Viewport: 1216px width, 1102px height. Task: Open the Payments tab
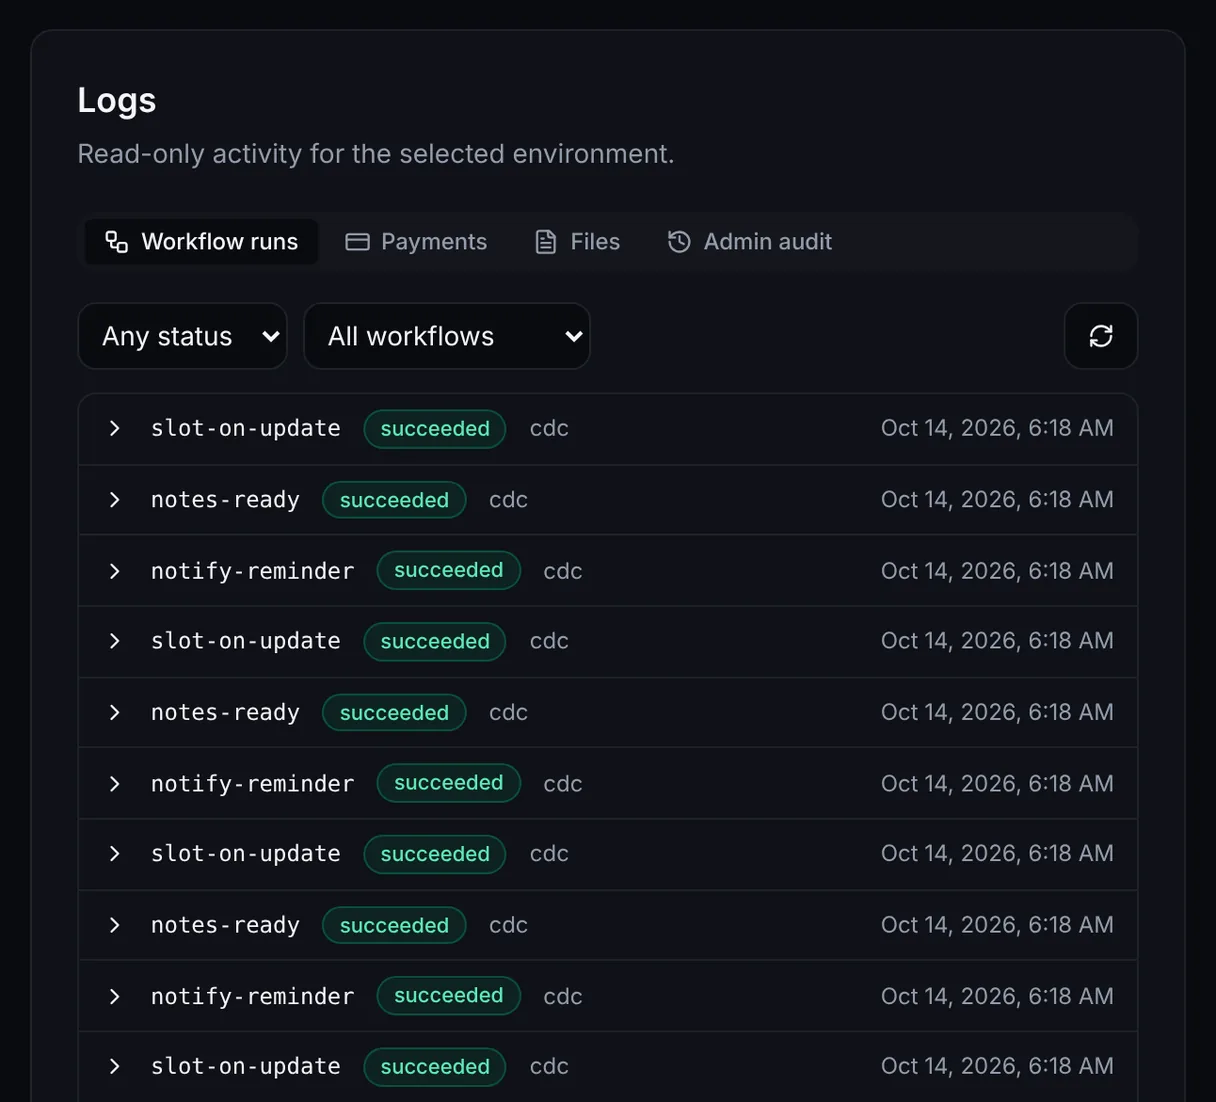tap(416, 242)
